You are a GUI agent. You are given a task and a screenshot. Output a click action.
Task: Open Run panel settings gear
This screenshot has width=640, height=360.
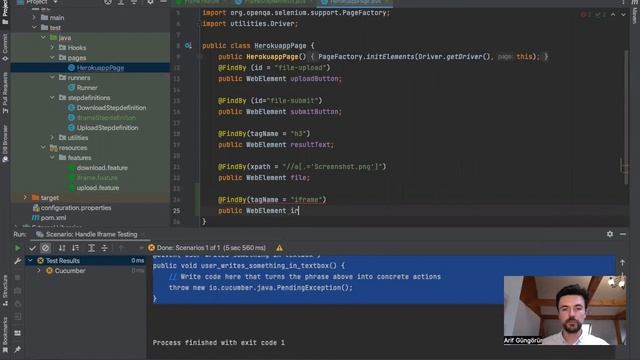(x=610, y=234)
